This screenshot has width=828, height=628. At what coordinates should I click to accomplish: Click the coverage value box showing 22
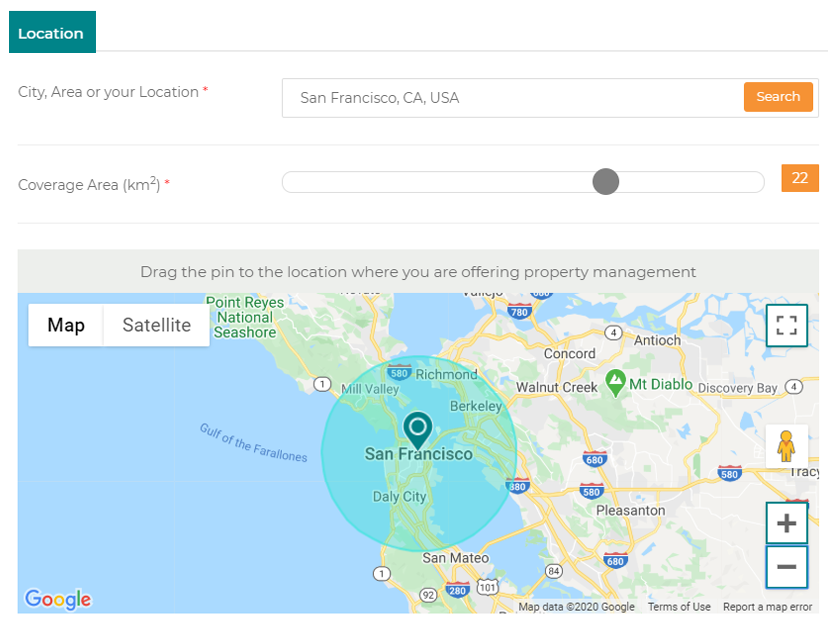[799, 178]
